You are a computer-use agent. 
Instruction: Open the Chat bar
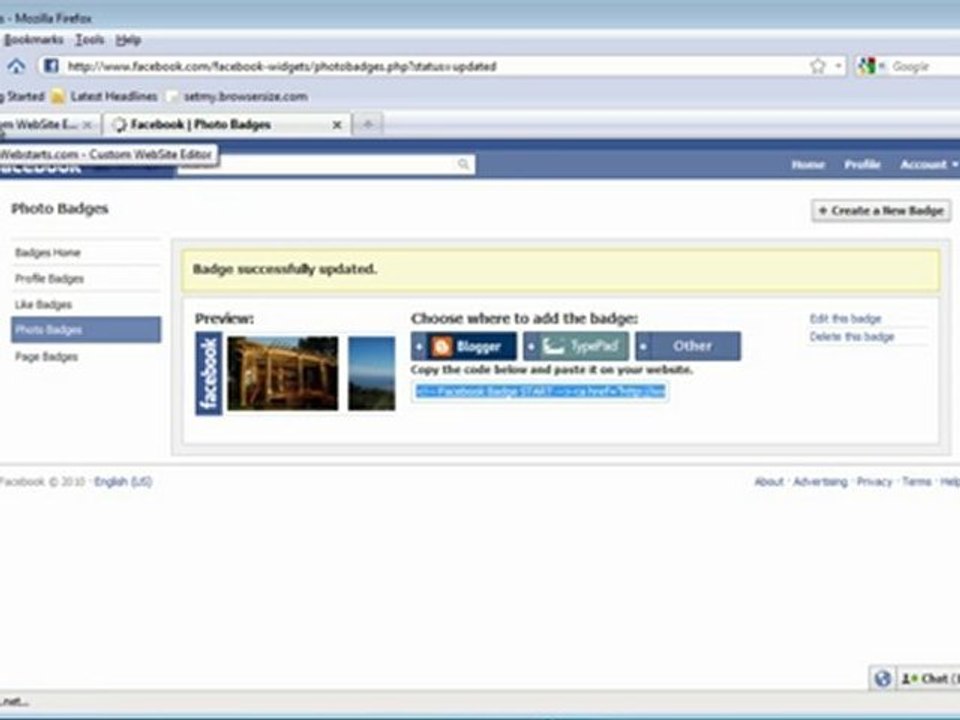point(928,678)
